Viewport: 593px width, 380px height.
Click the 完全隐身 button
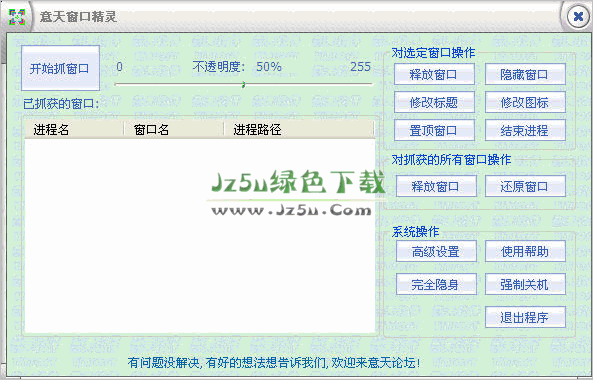436,284
